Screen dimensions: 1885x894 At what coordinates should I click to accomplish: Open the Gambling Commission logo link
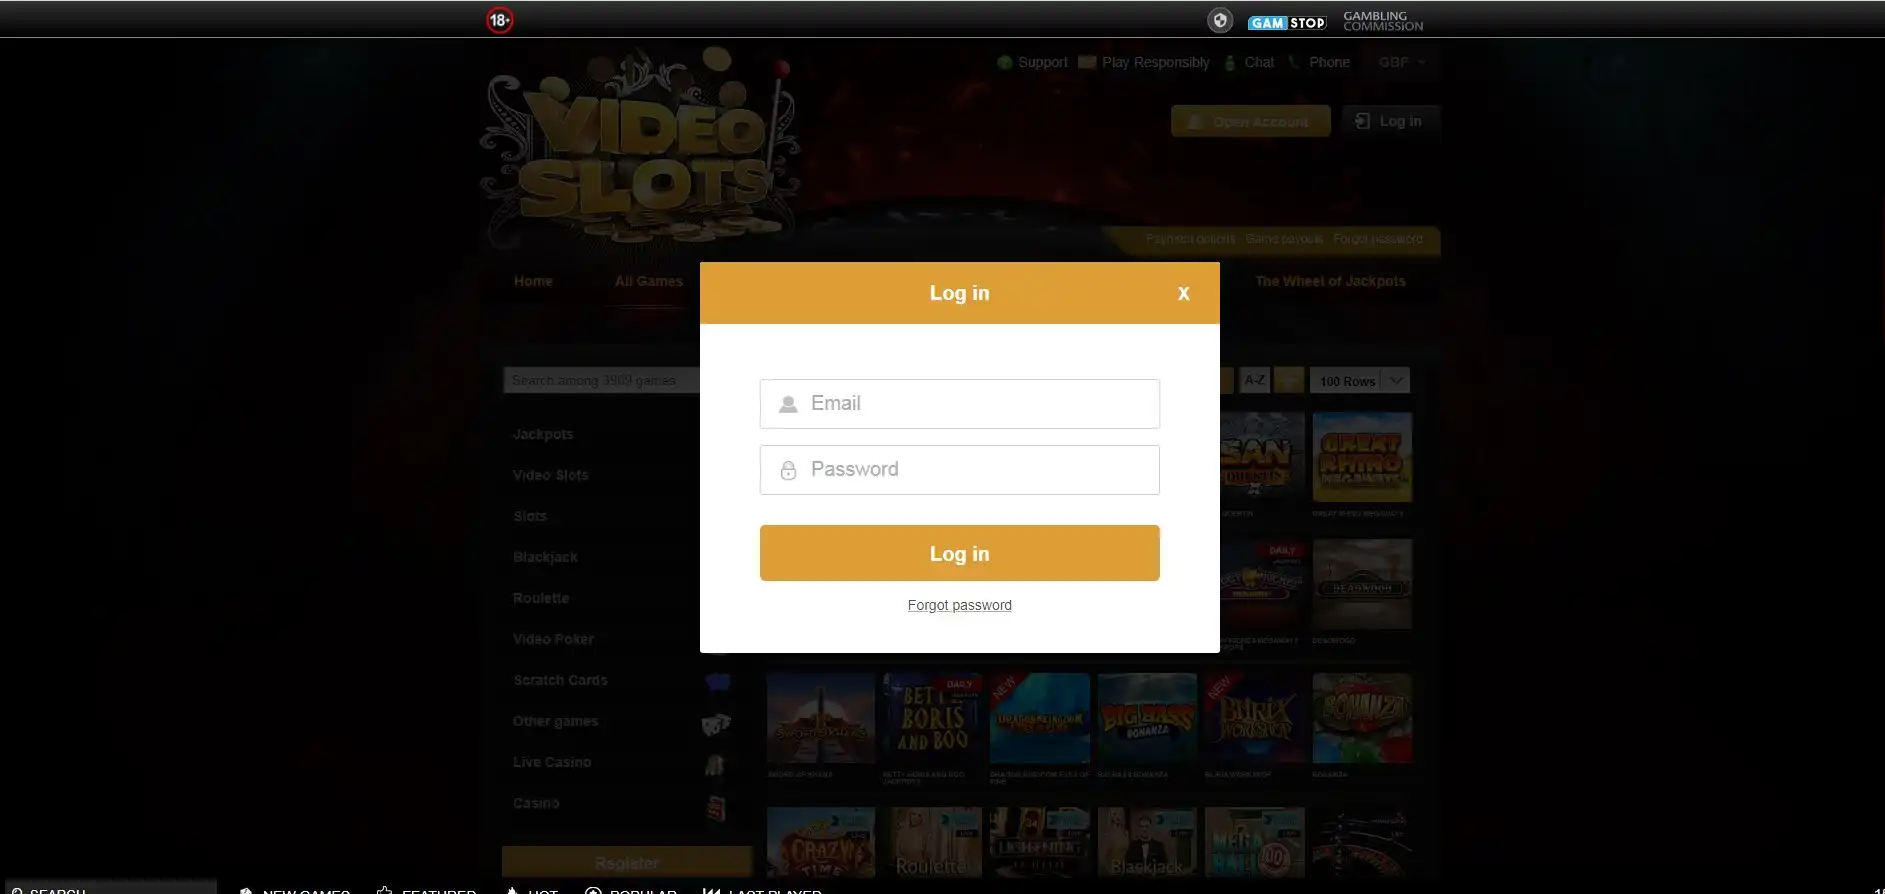click(1383, 21)
